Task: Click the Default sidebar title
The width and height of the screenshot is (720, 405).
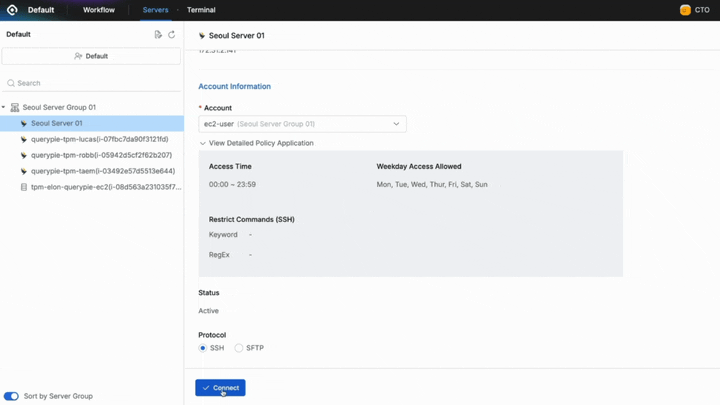Action: click(x=18, y=34)
